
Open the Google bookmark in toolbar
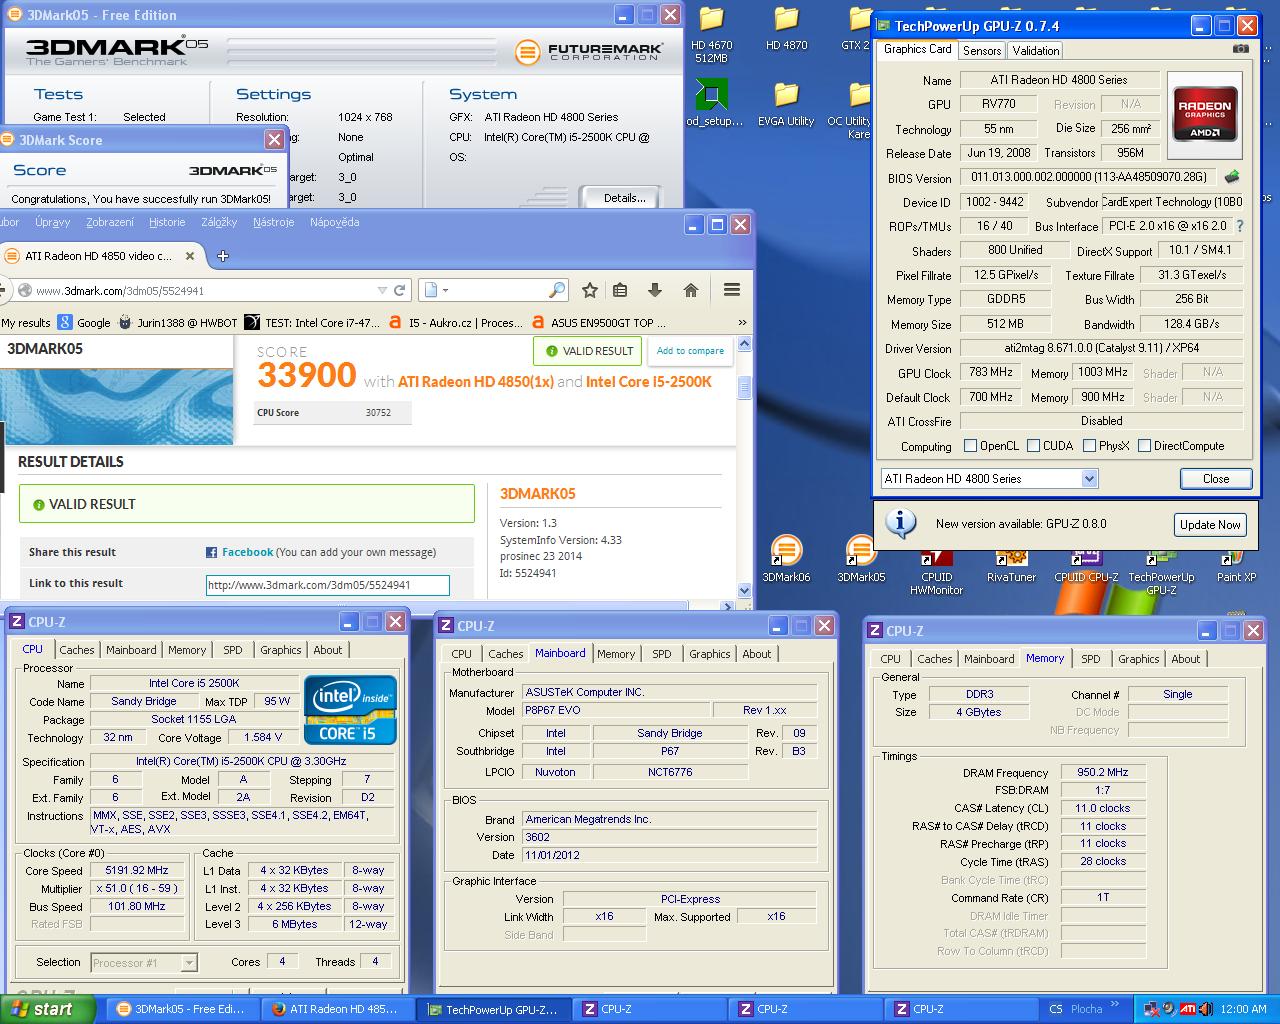click(84, 322)
